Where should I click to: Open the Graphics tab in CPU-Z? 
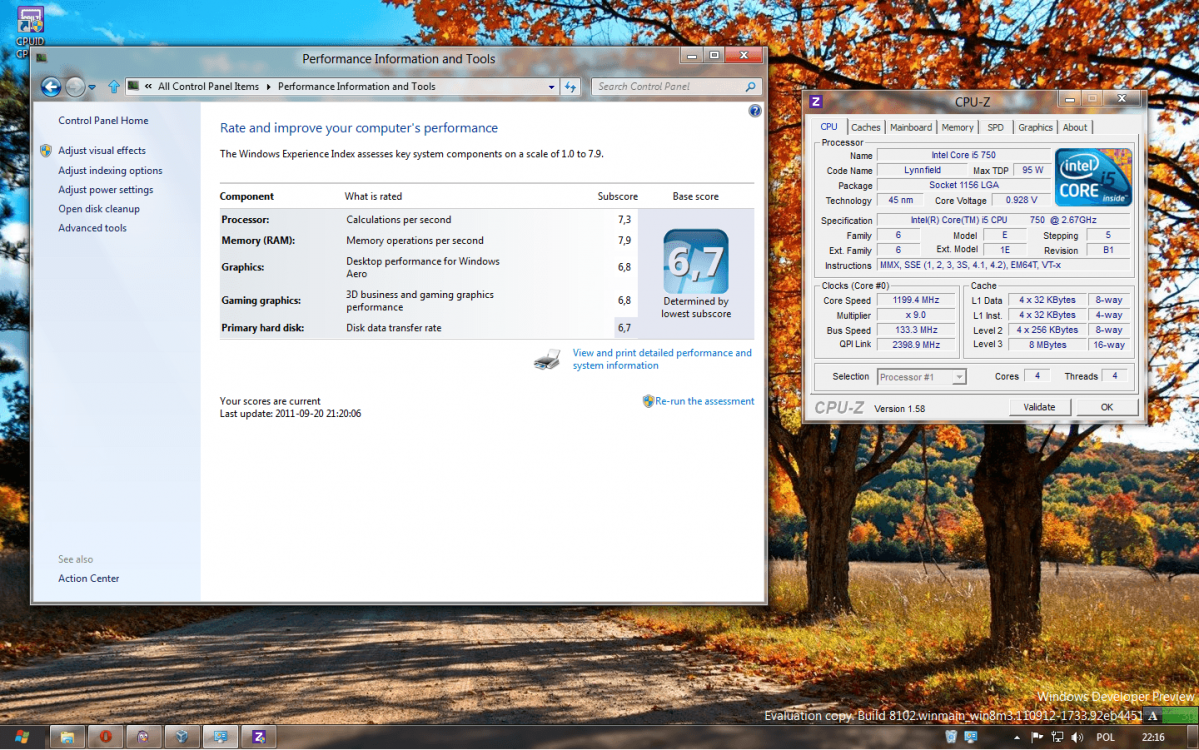point(1035,127)
